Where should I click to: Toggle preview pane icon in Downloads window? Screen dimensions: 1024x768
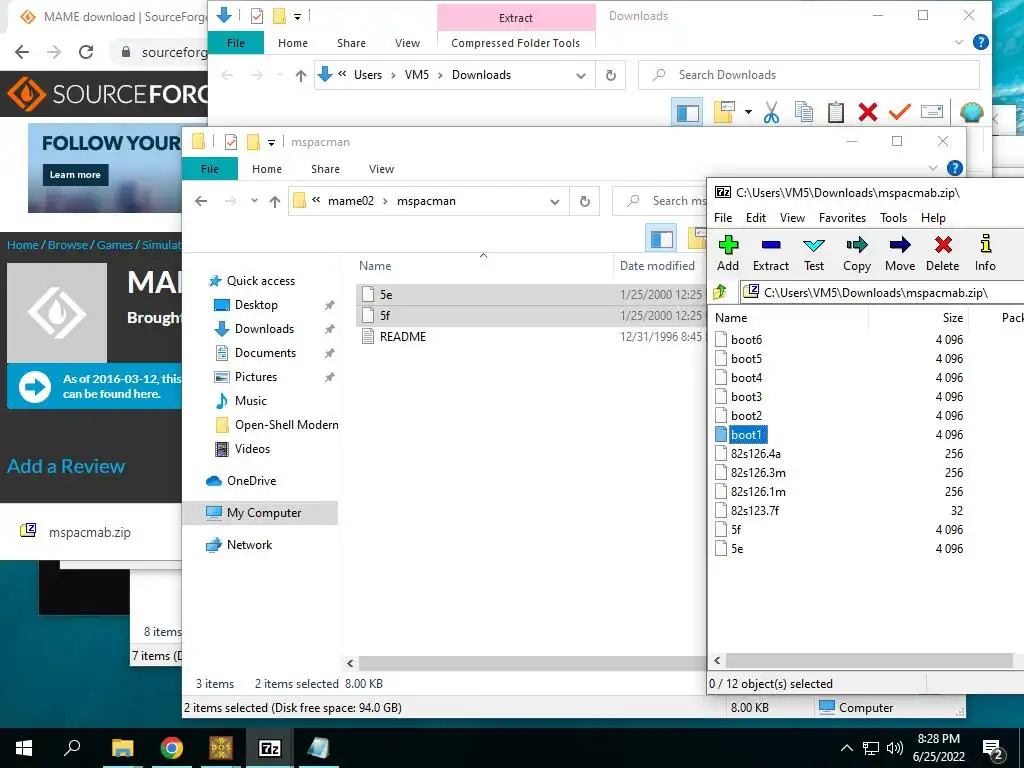(687, 112)
